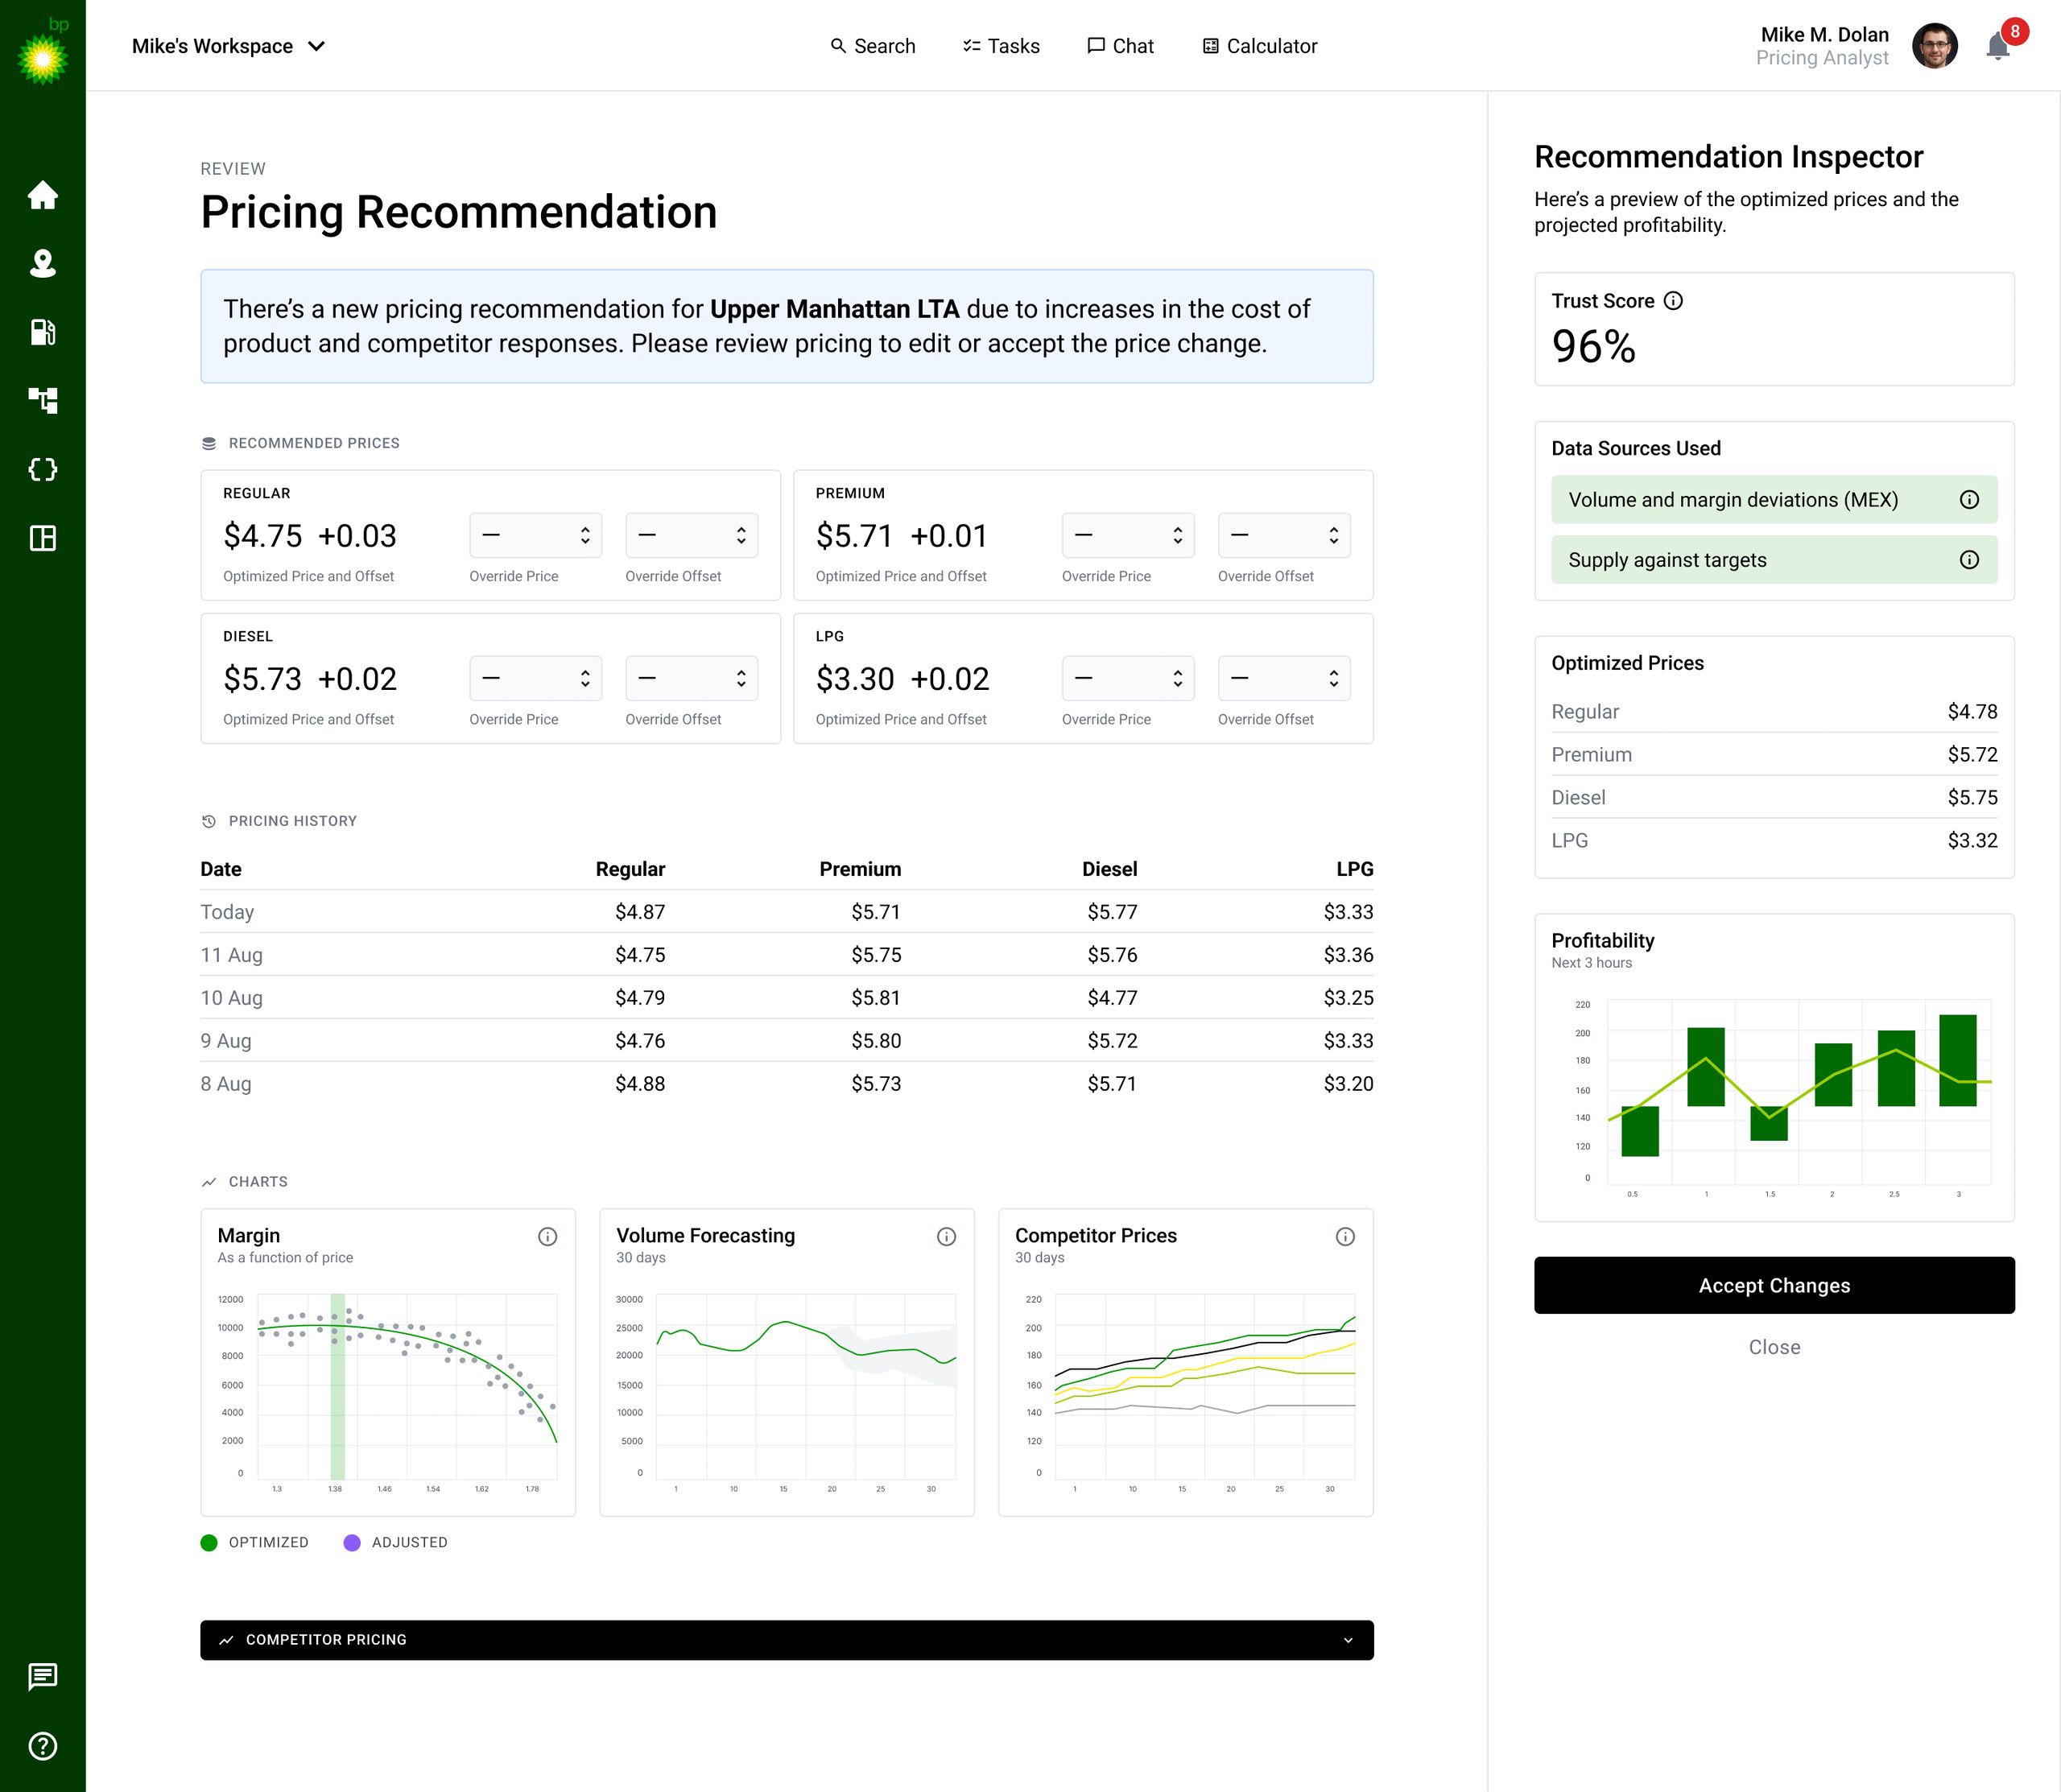Open the feedback message sidebar icon
2061x1792 pixels.
coord(43,1677)
